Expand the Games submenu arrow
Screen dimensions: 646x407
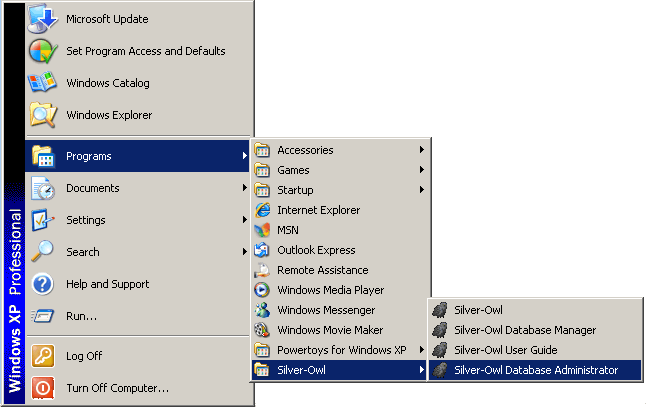point(422,170)
